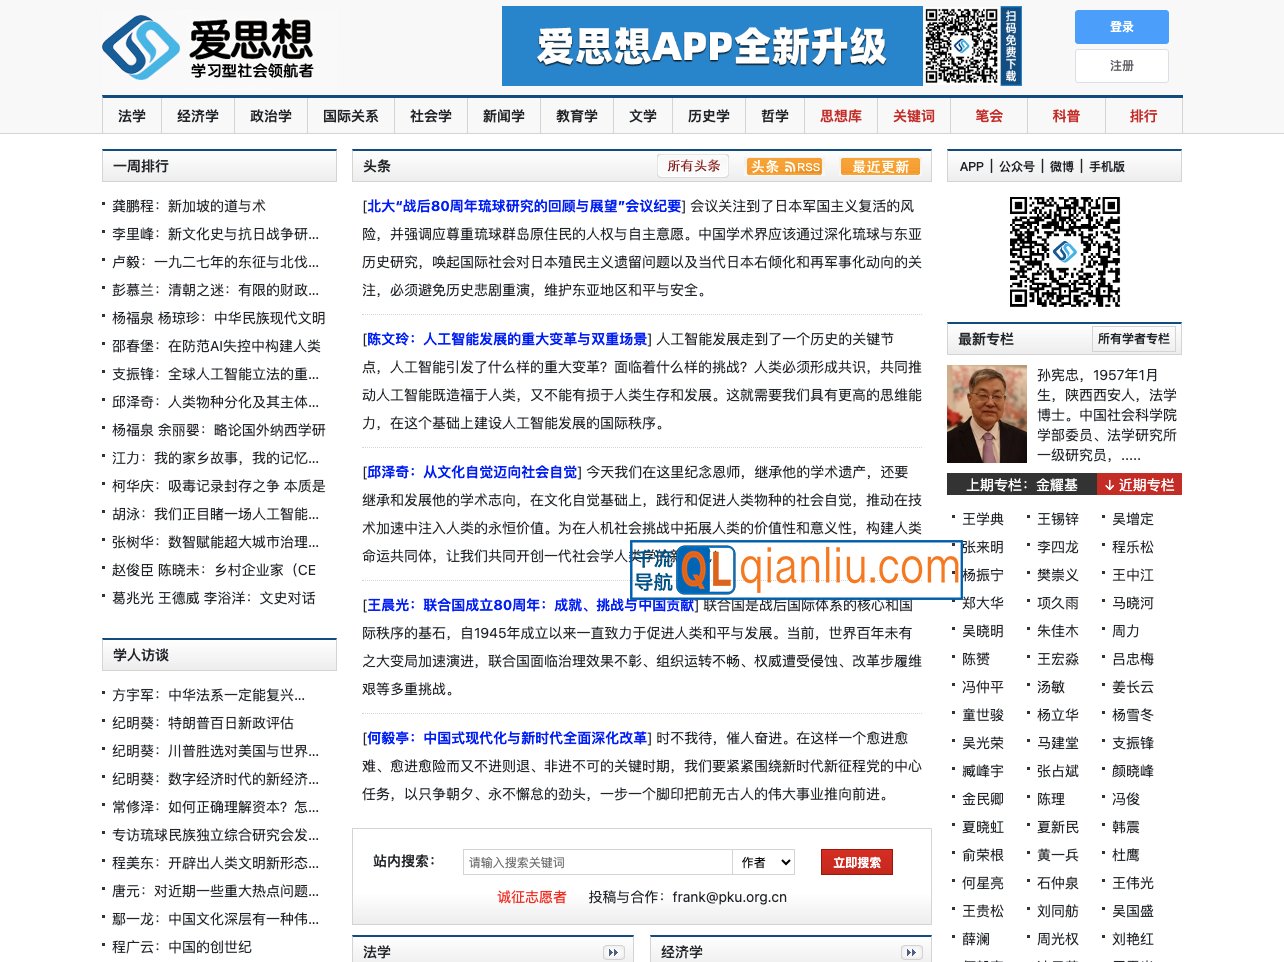Image resolution: width=1284 pixels, height=962 pixels.
Task: Open the 所有学者专栏 panel link
Action: tap(1134, 339)
